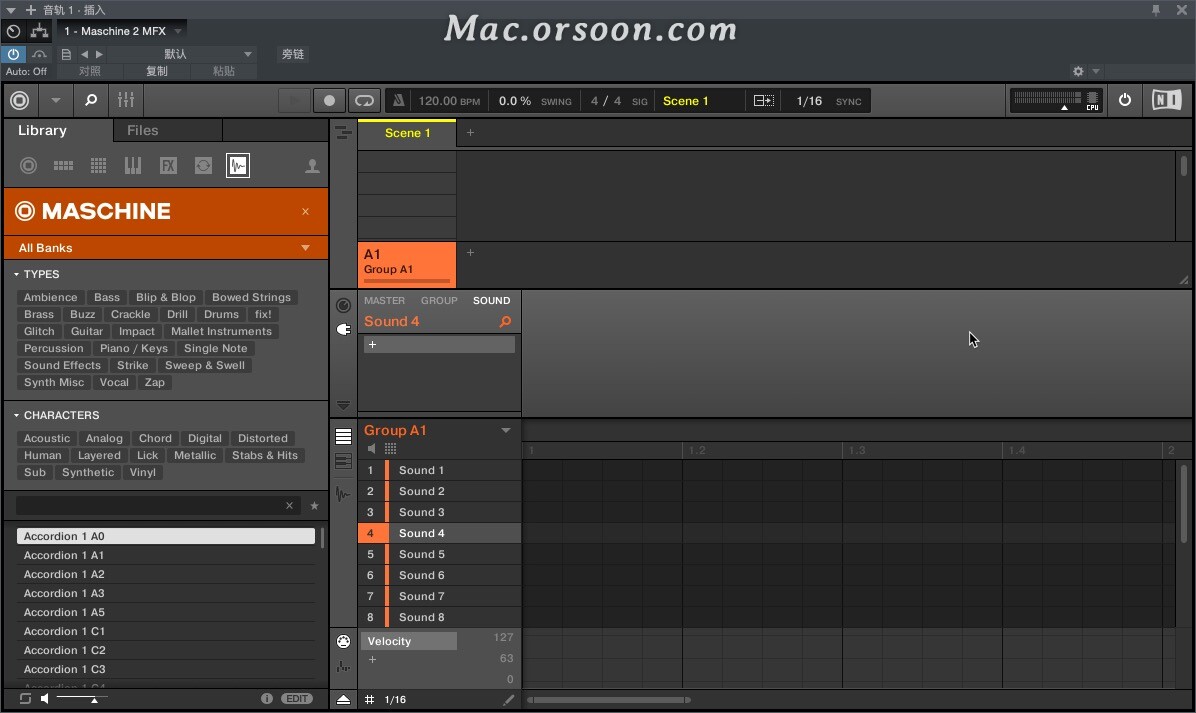The image size is (1196, 713).
Task: Toggle the prehear speaker icon
Action: pyautogui.click(x=45, y=699)
